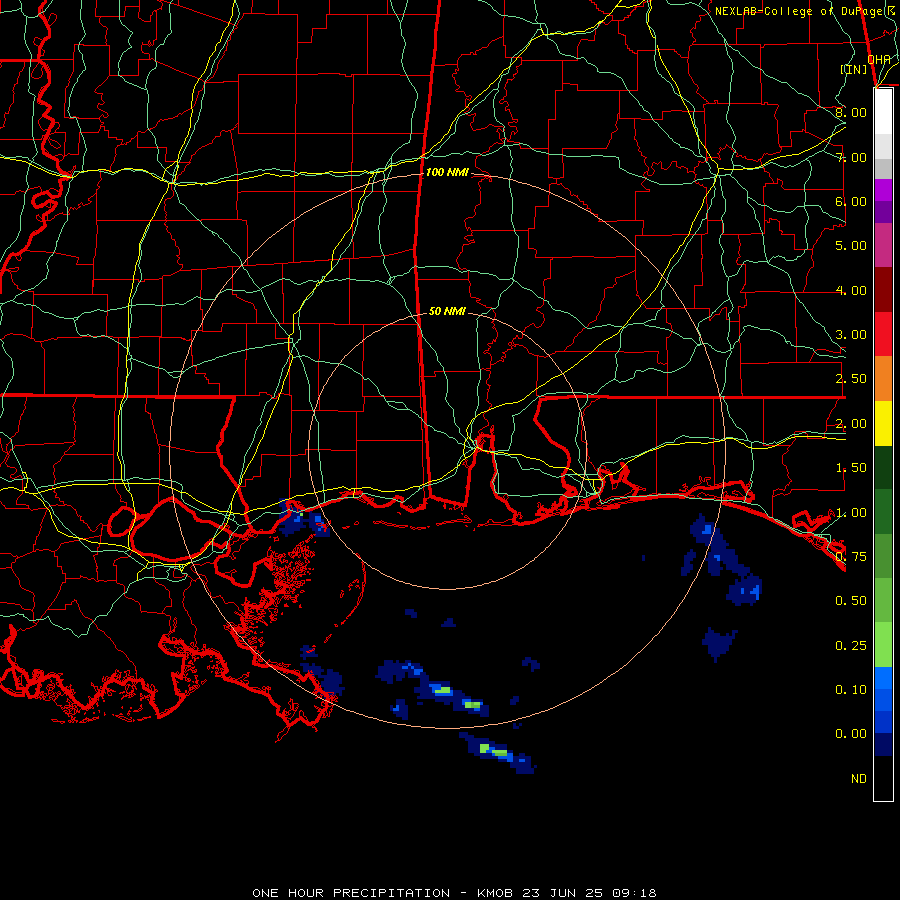Select the 2.50 legend value
Image resolution: width=900 pixels, height=900 pixels.
click(851, 379)
